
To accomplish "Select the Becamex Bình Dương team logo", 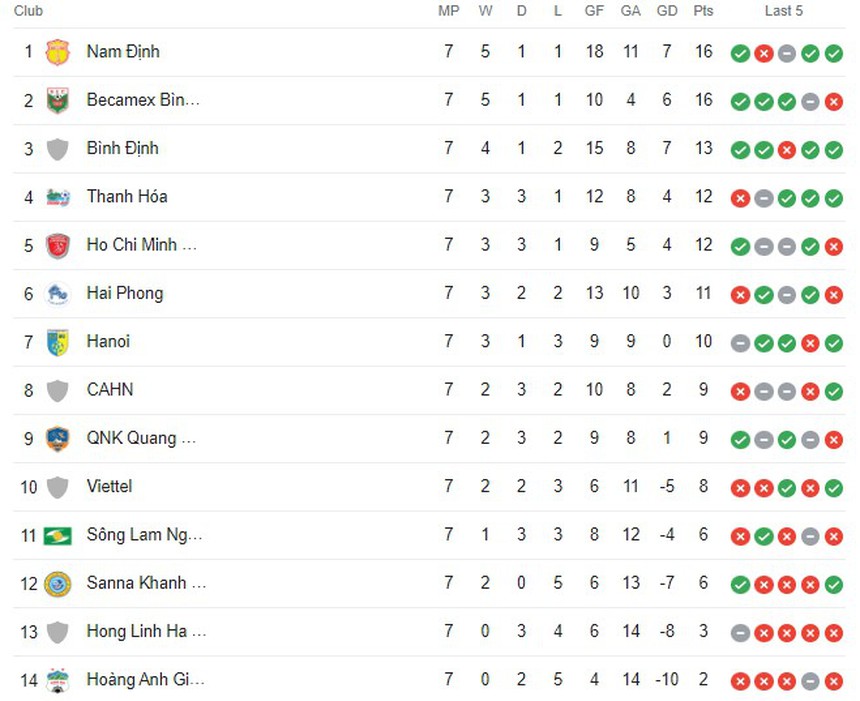I will [x=57, y=100].
